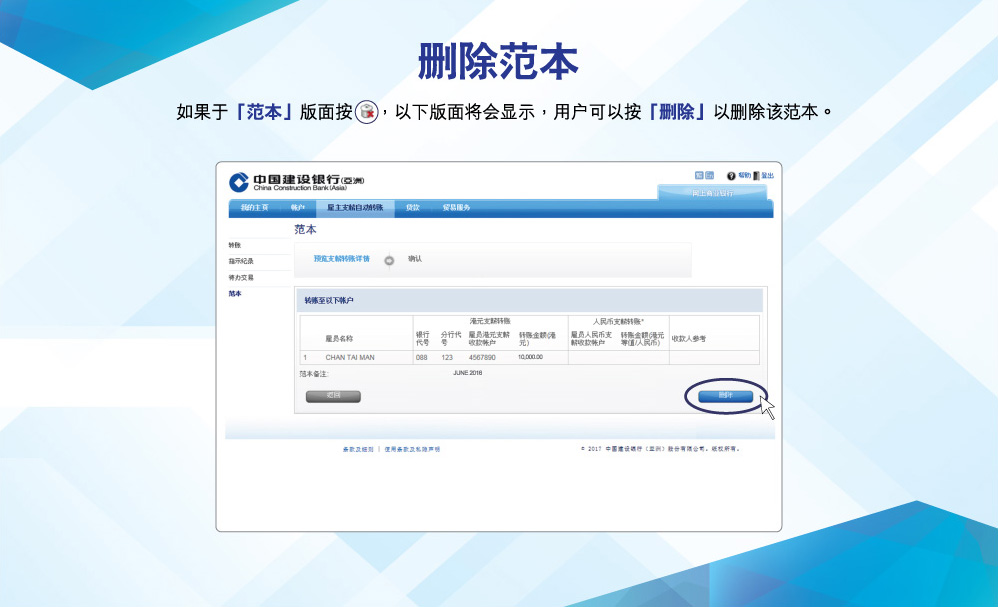Click the step indicator circle before 确认
Screen dimensions: 998x607
[x=389, y=260]
